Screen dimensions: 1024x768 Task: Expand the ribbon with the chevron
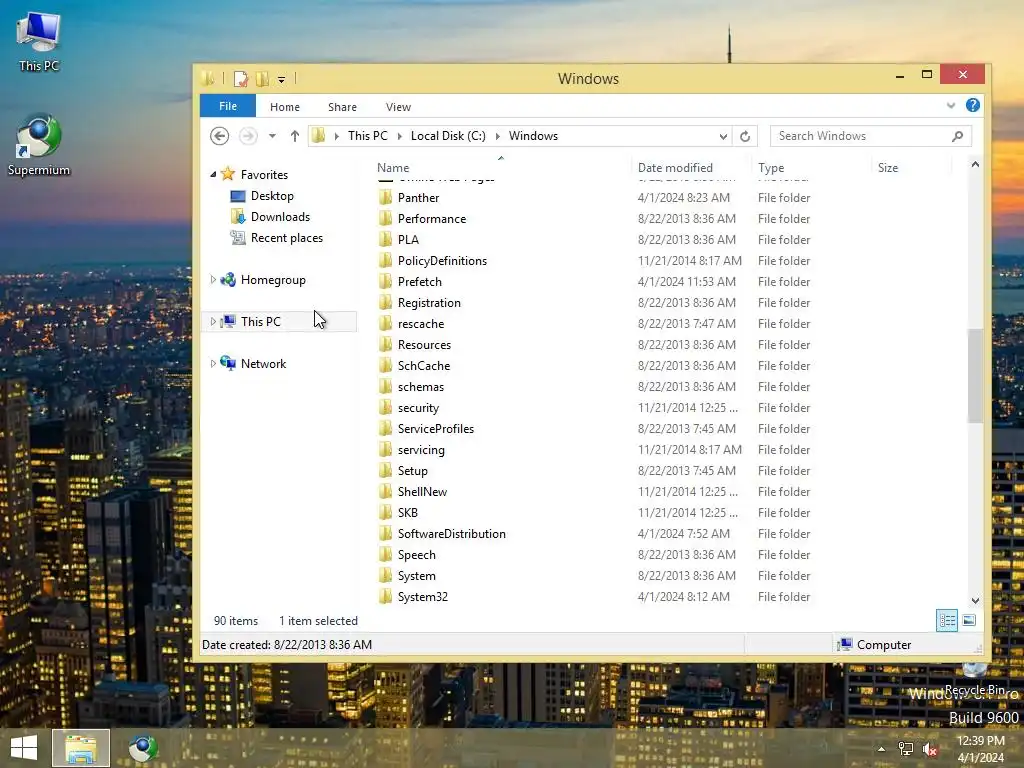[x=951, y=105]
